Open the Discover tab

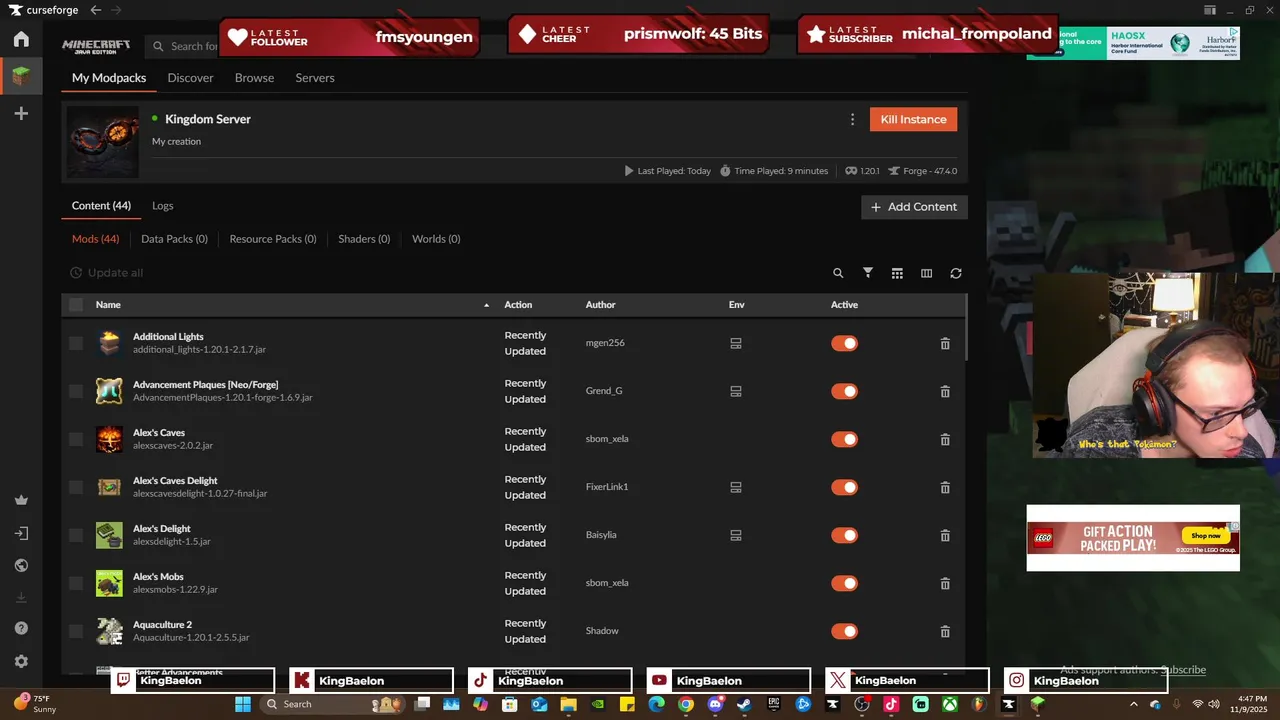[190, 78]
